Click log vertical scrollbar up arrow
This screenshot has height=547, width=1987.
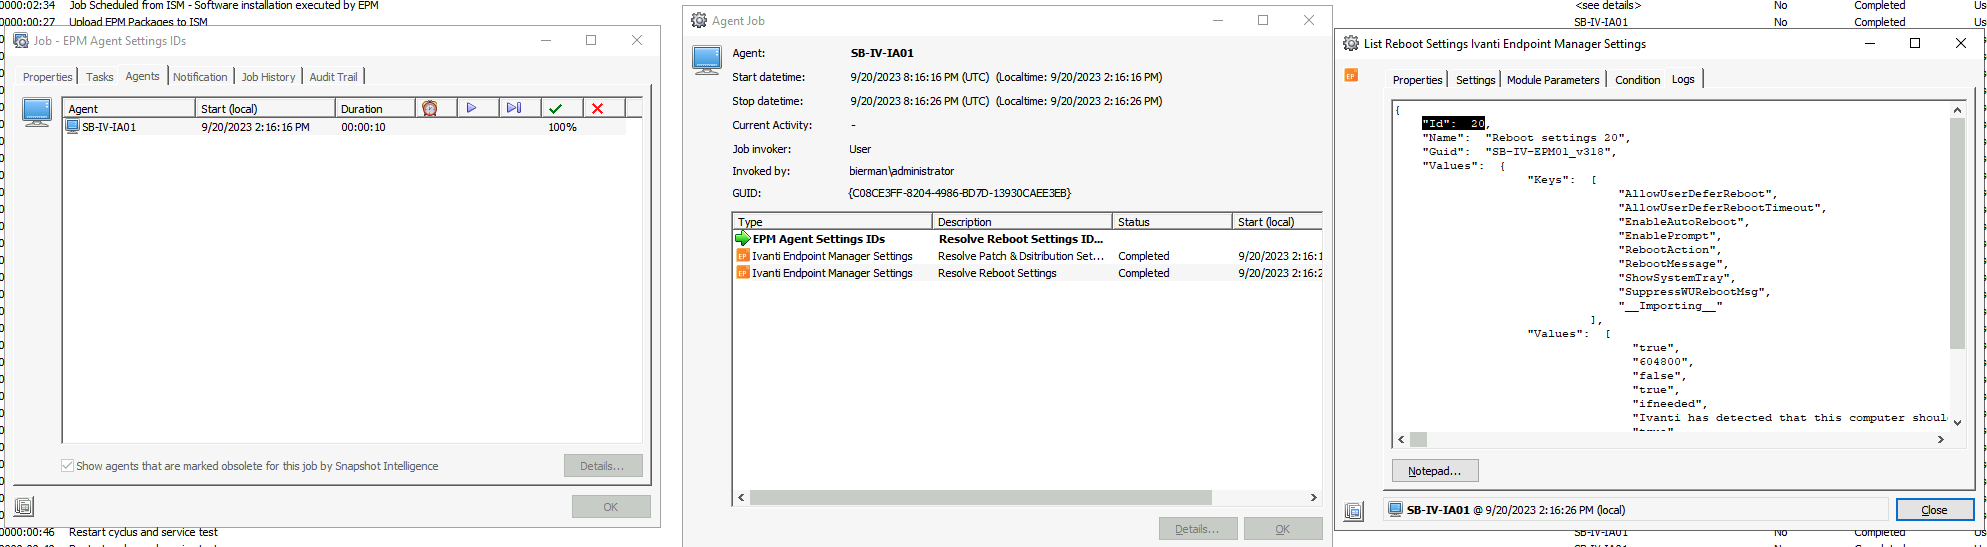pyautogui.click(x=1957, y=109)
